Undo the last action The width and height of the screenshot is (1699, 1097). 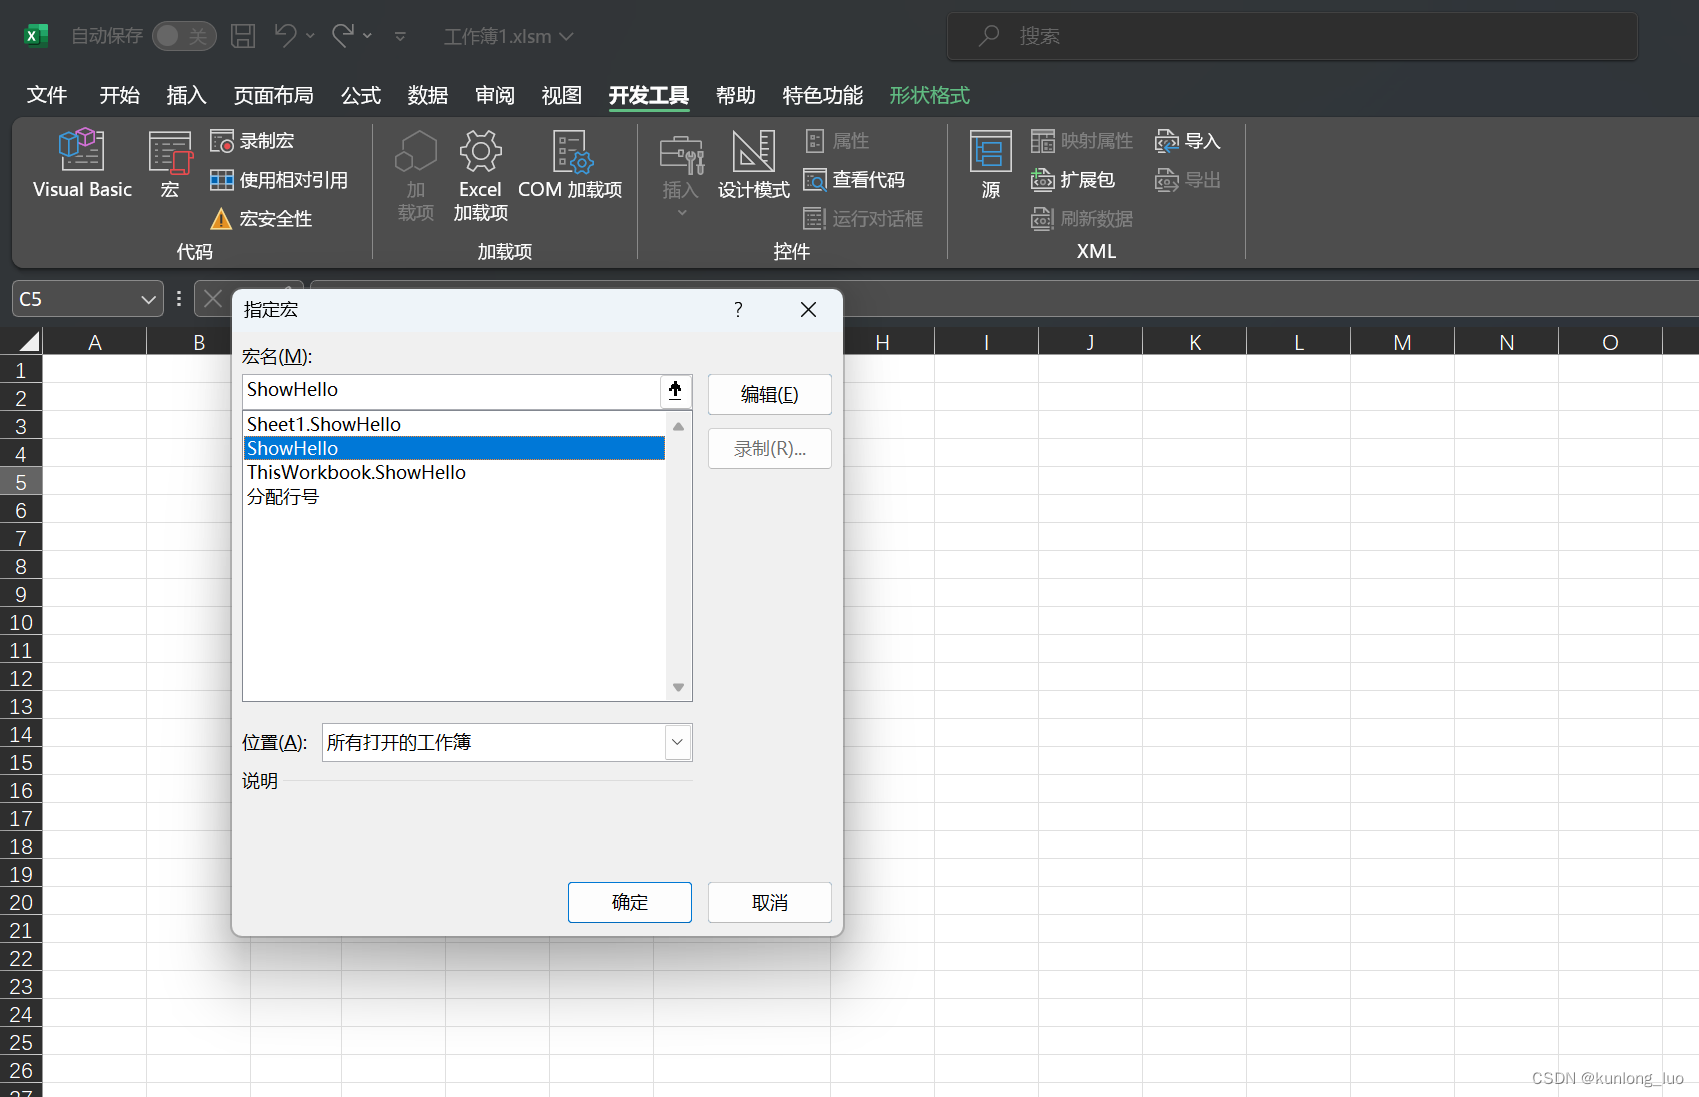click(285, 36)
